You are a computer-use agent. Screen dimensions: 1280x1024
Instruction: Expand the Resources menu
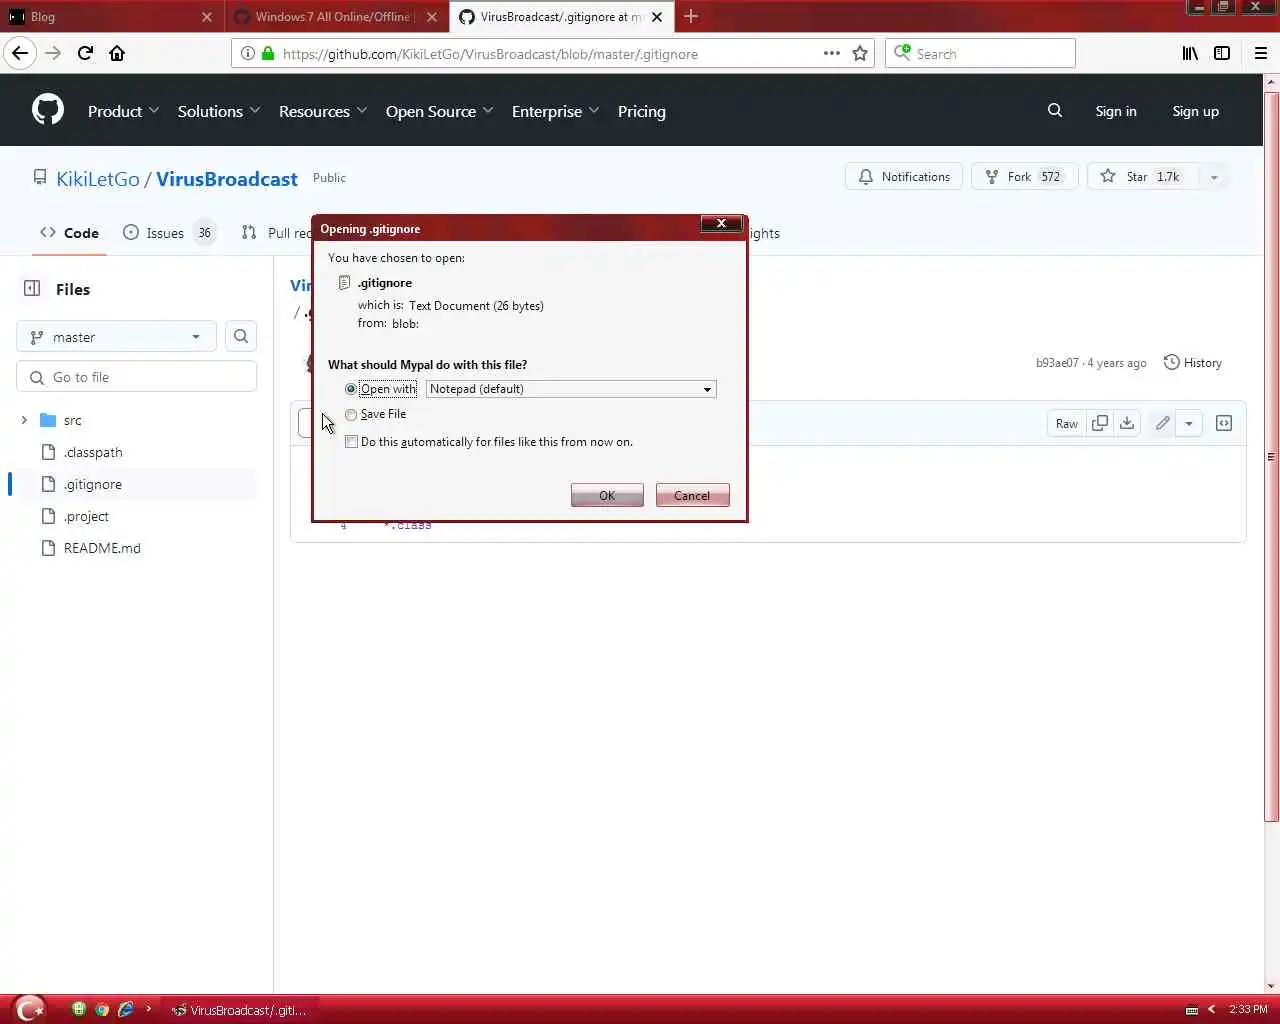323,111
